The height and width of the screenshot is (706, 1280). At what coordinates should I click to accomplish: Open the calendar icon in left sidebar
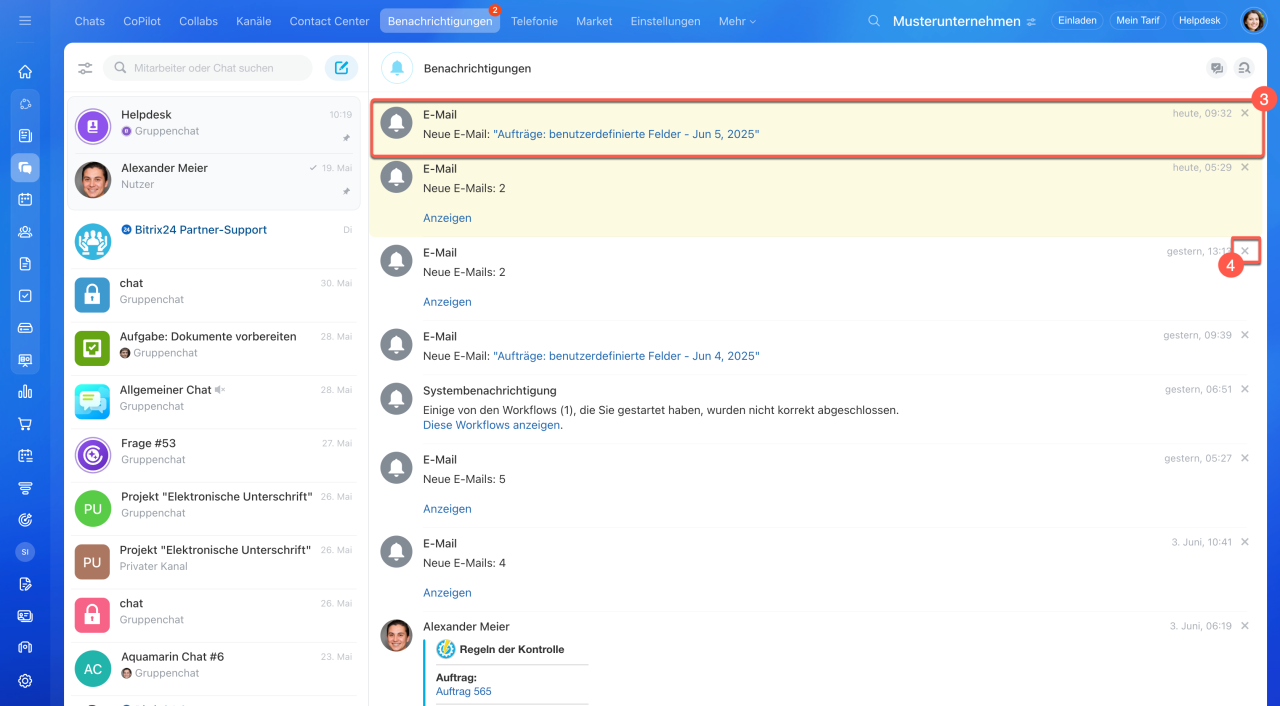25,199
